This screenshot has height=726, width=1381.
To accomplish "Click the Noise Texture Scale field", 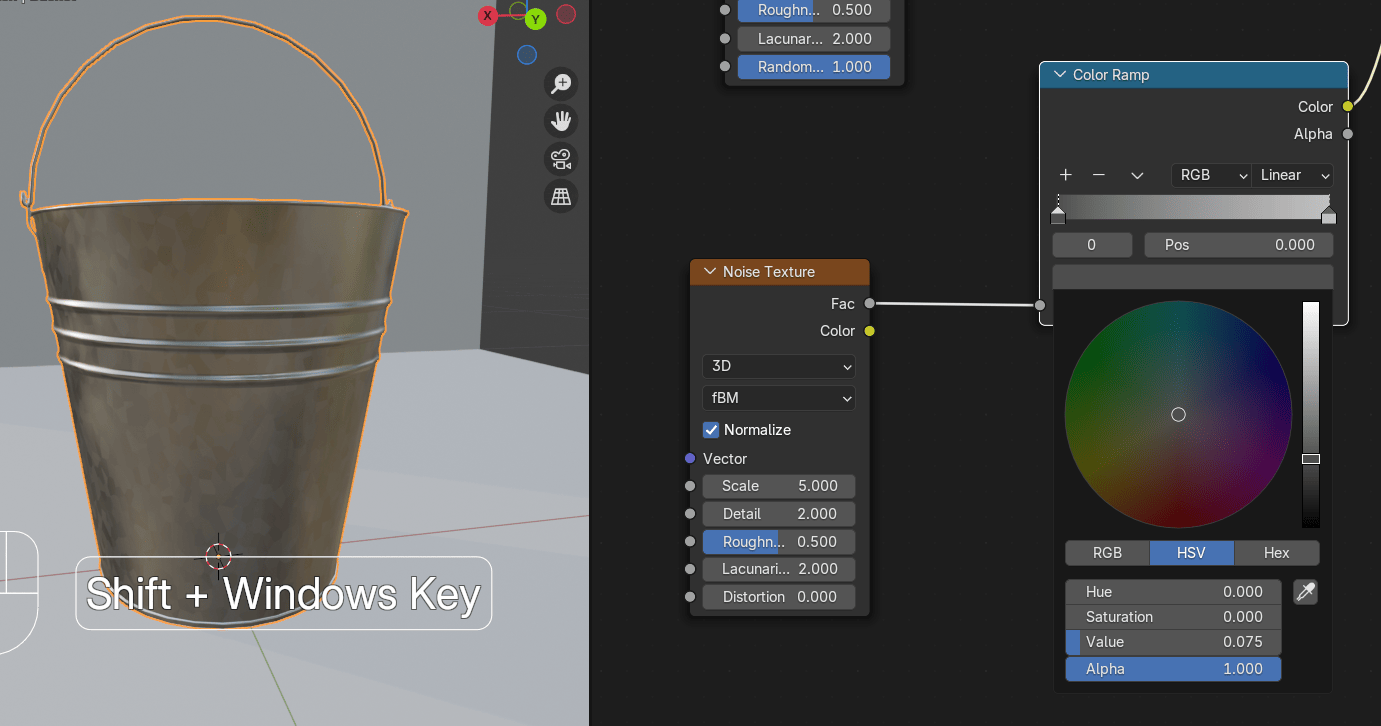I will 778,486.
